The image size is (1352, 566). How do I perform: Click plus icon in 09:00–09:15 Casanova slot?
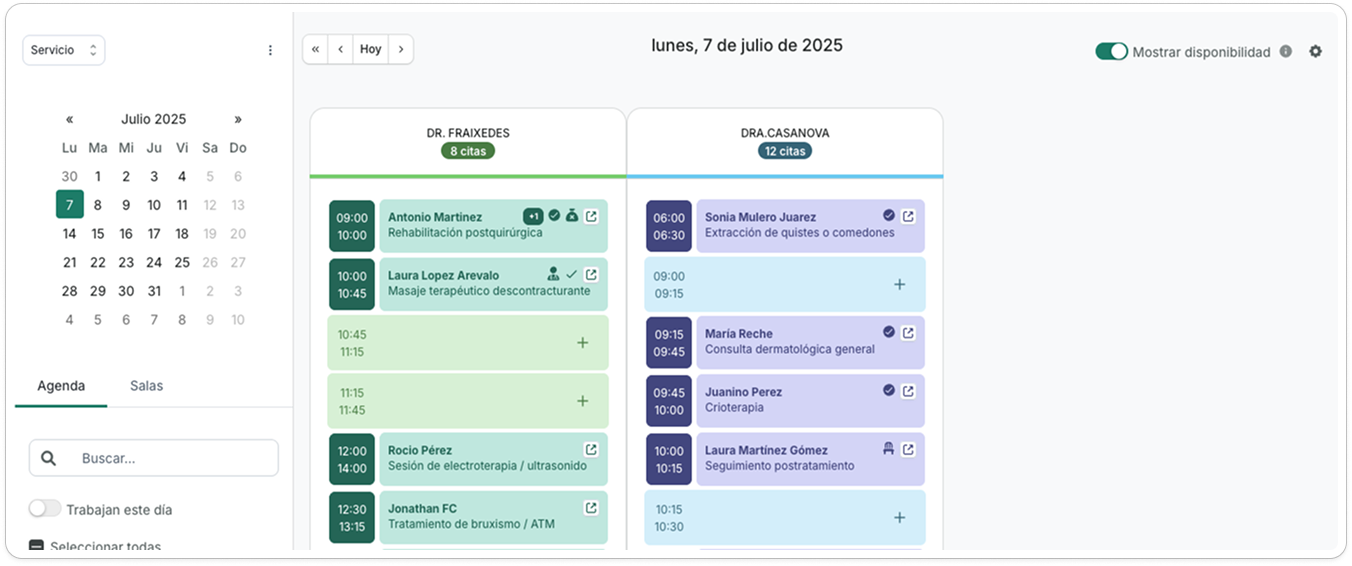899,284
